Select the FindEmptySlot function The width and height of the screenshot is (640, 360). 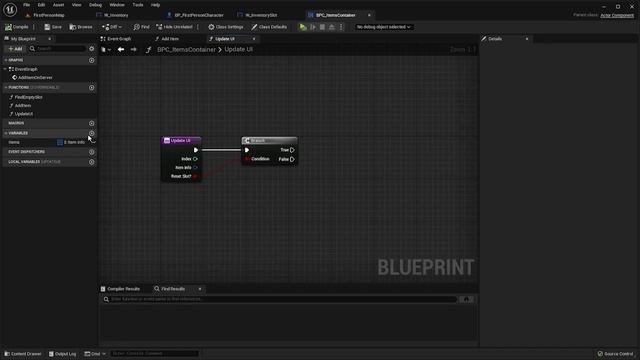(x=28, y=97)
